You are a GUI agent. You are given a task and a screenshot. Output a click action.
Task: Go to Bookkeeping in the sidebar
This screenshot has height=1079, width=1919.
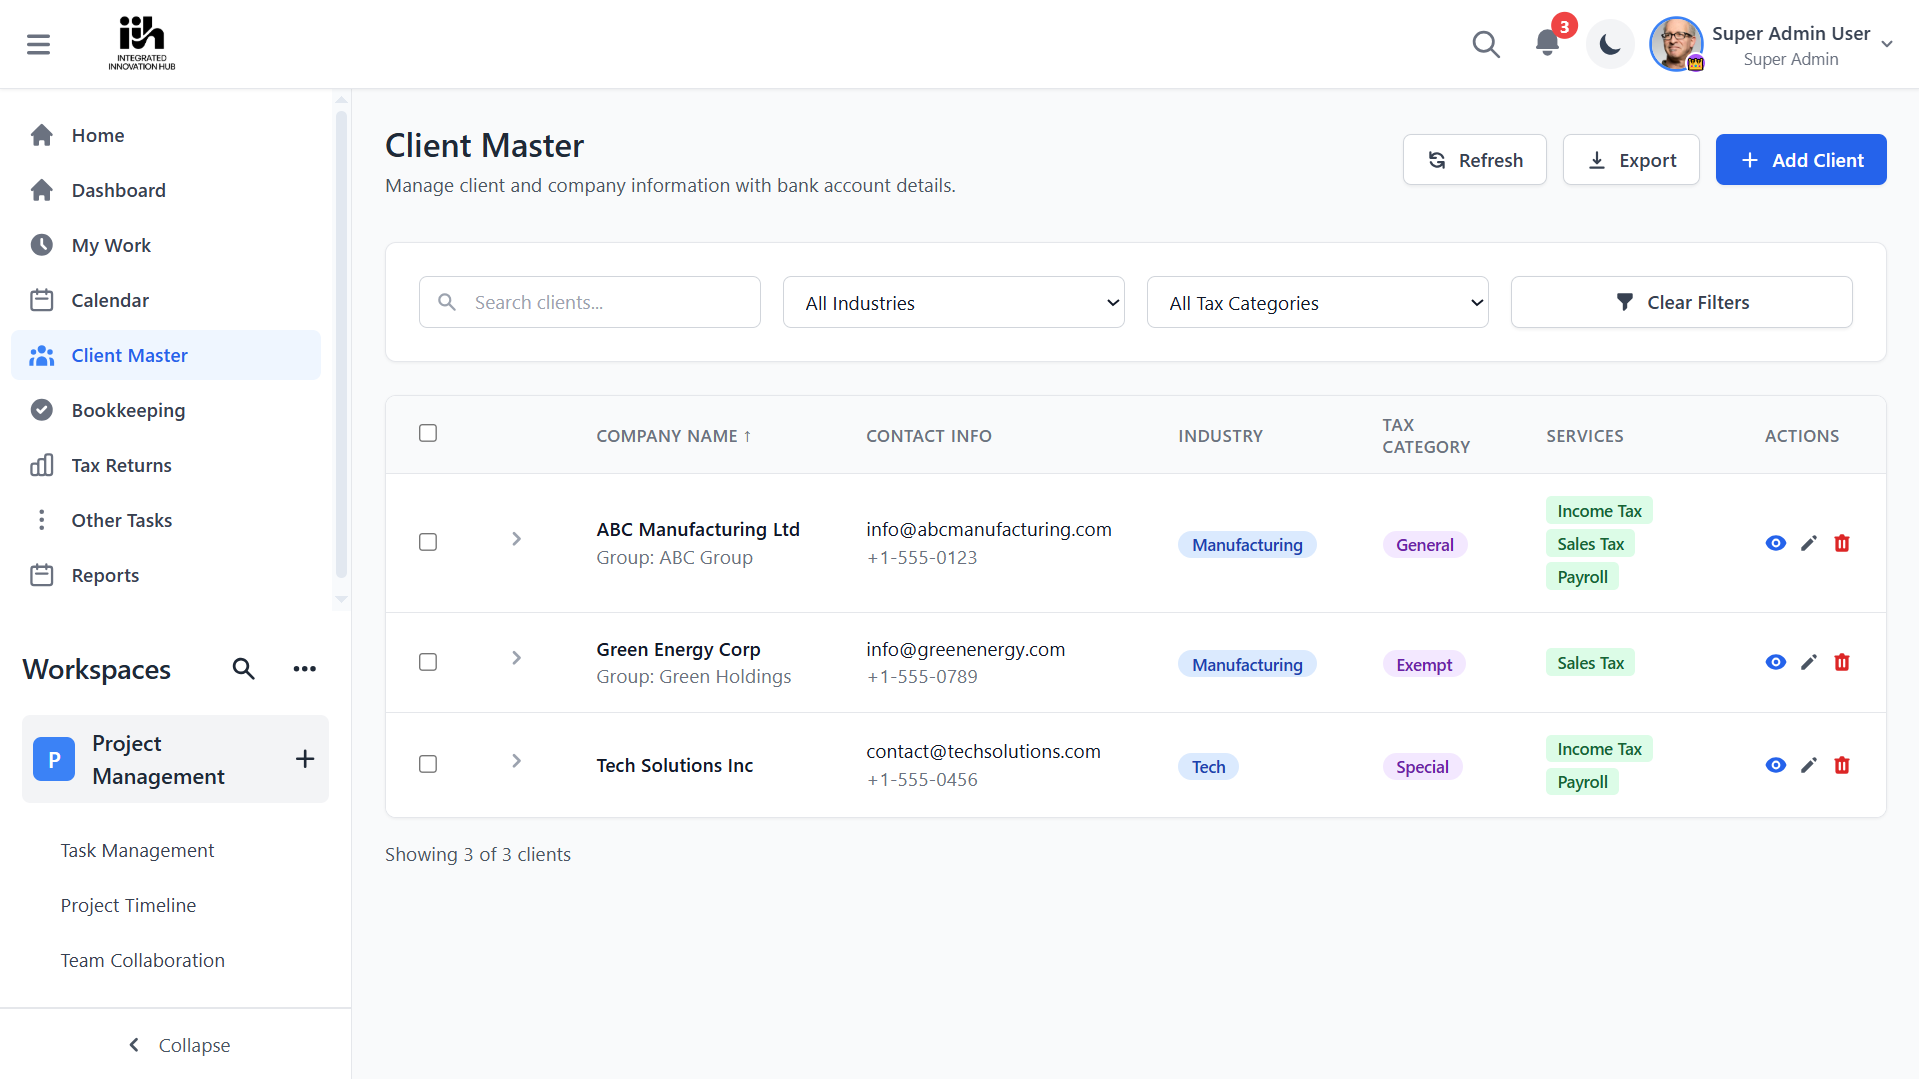pos(128,410)
